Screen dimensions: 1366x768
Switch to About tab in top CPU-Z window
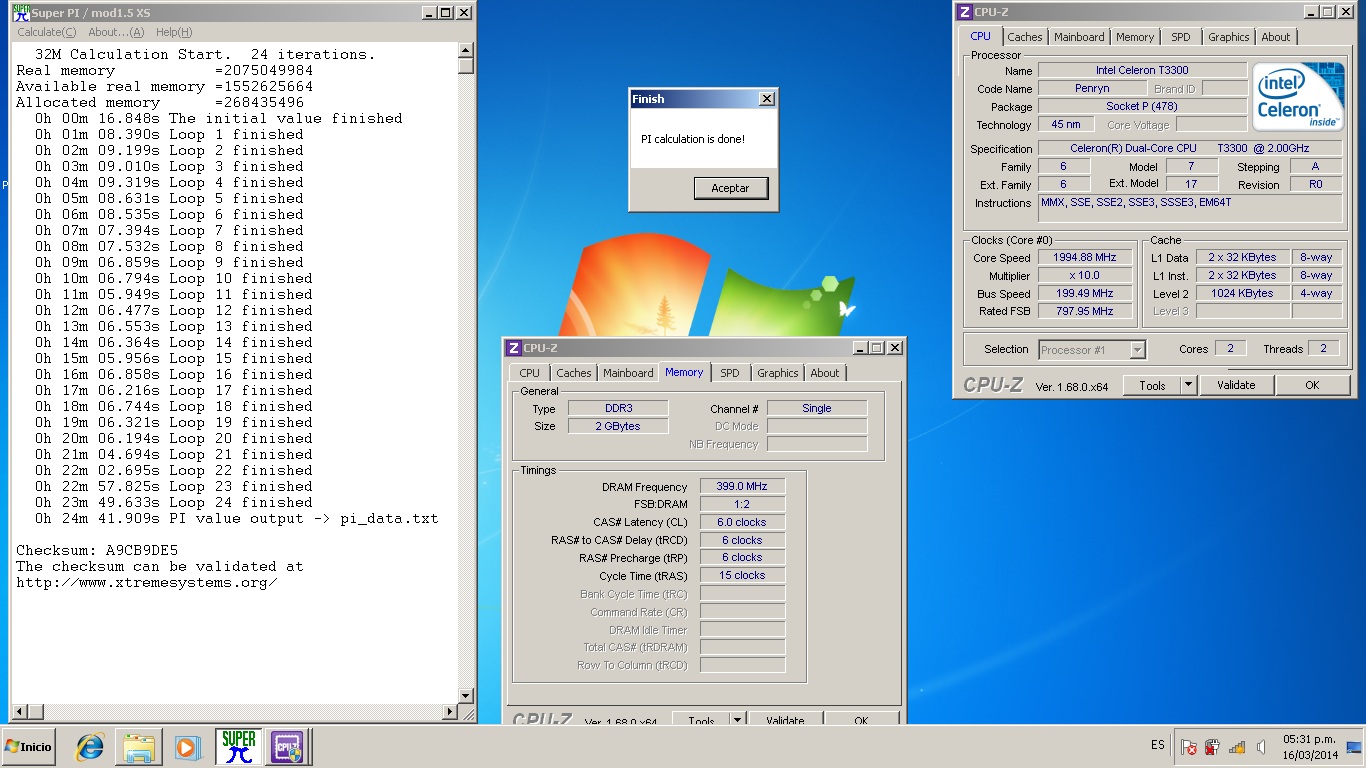(x=1276, y=37)
